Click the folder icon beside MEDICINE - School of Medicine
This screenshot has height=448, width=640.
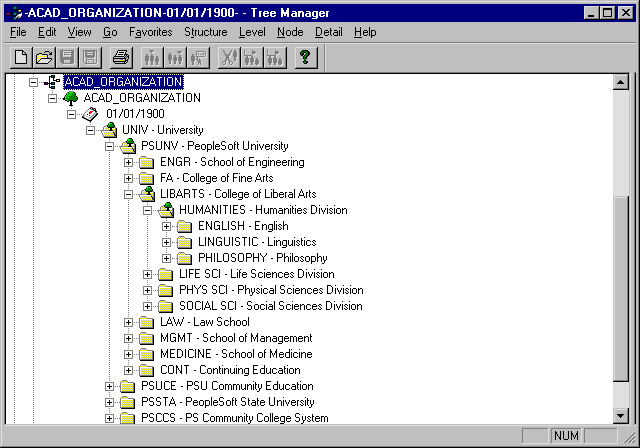[x=147, y=355]
